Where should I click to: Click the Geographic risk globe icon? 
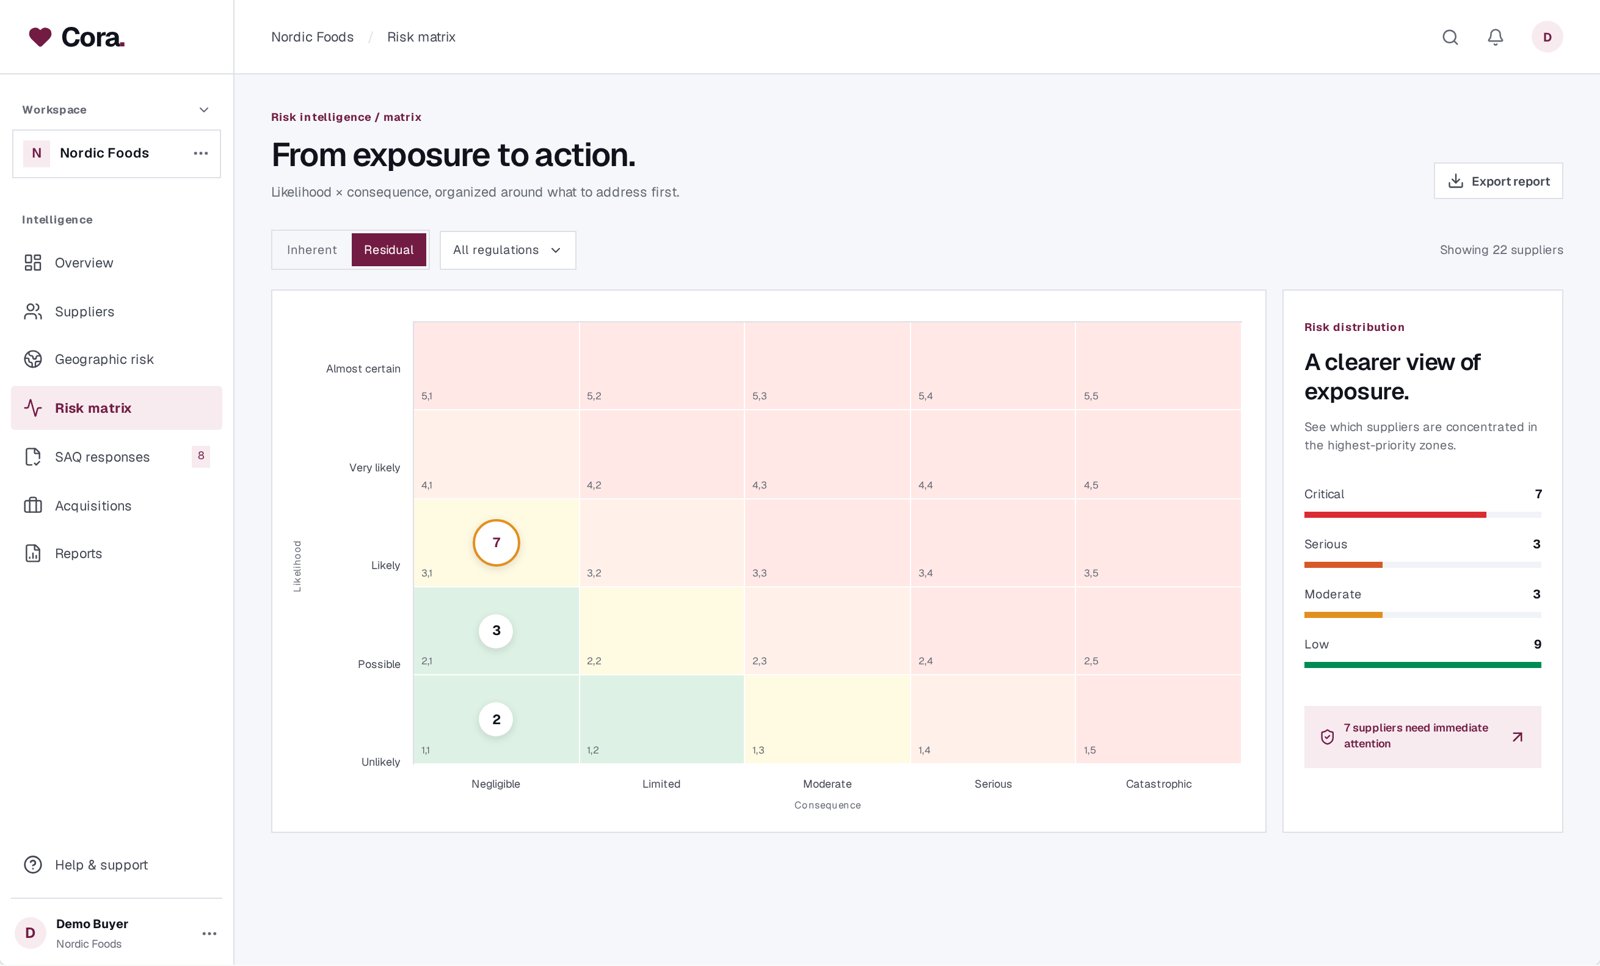tap(33, 359)
